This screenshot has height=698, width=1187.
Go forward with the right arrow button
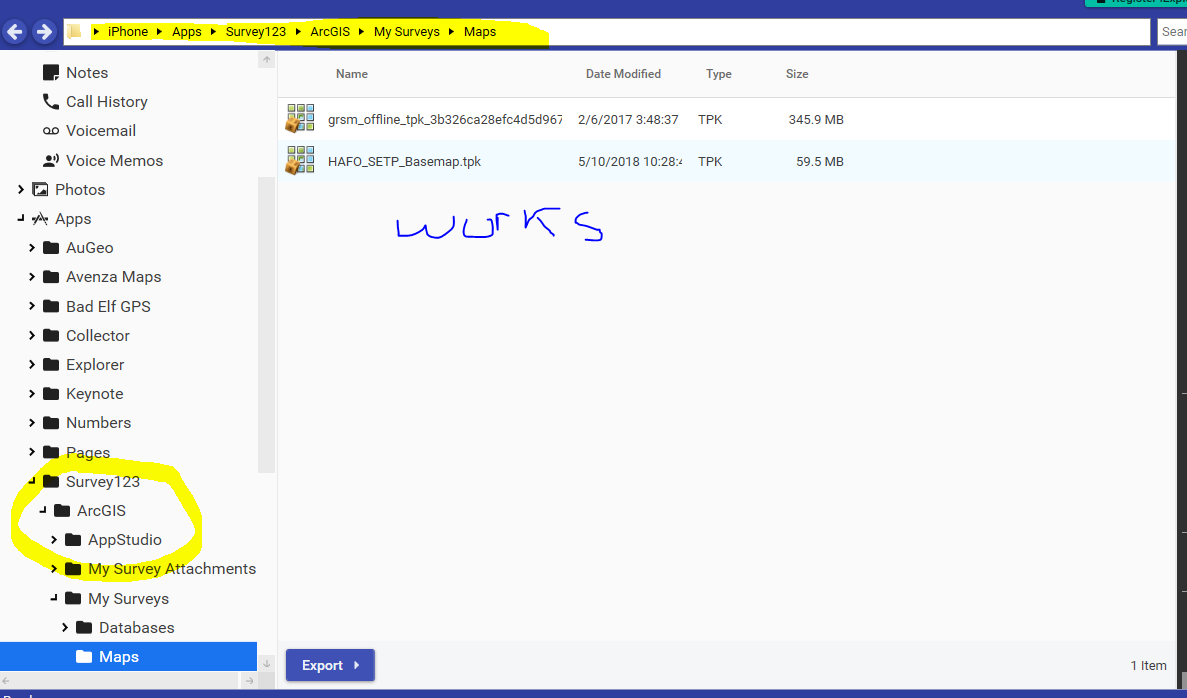click(44, 32)
